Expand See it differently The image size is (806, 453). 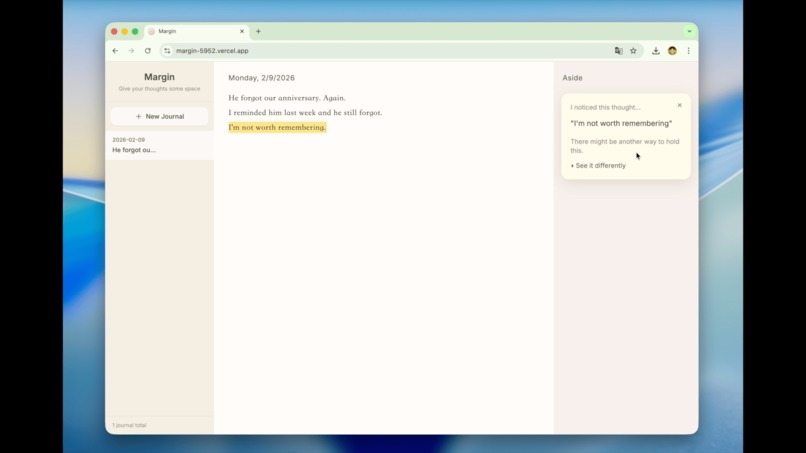click(598, 166)
